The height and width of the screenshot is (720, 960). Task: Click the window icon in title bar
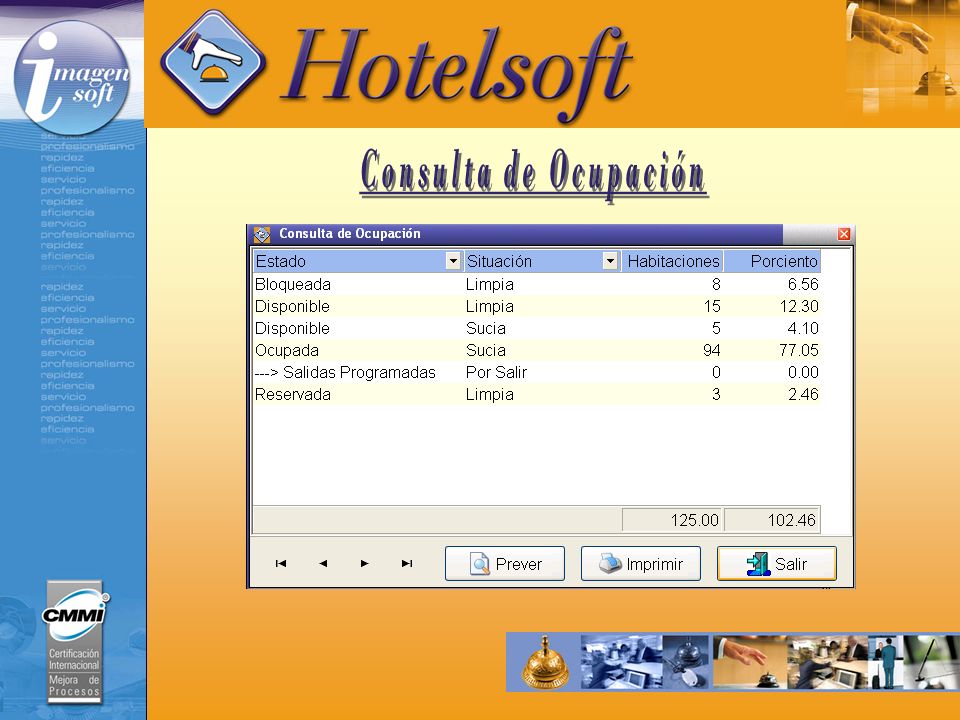(x=262, y=234)
